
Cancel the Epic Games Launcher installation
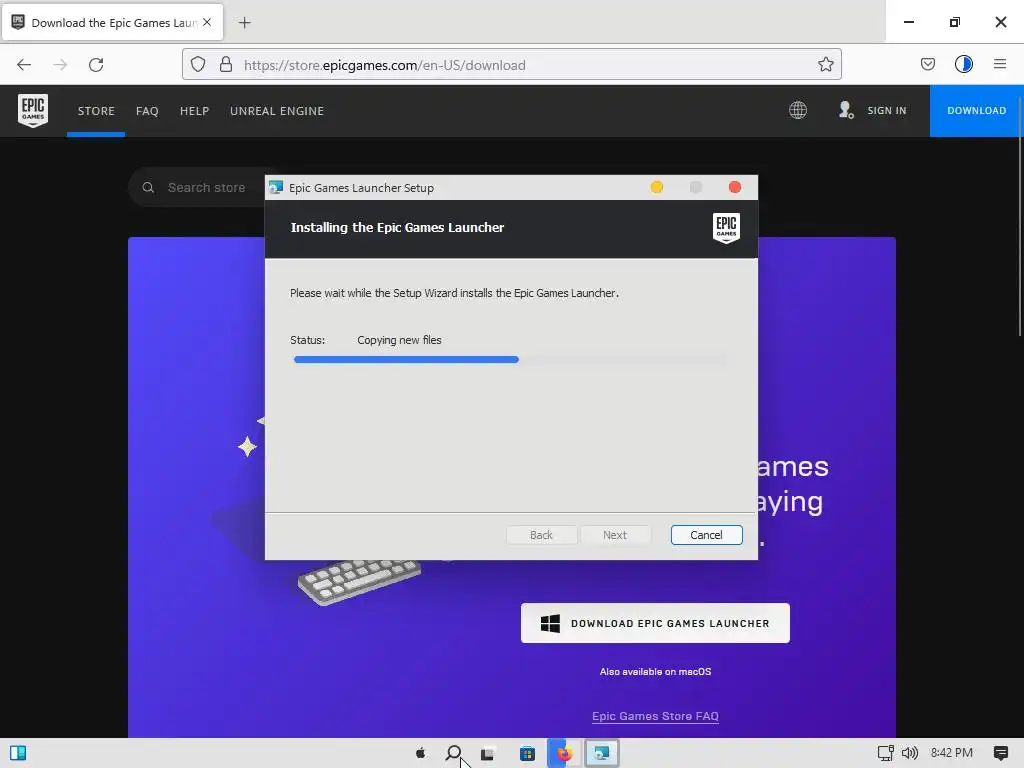707,535
